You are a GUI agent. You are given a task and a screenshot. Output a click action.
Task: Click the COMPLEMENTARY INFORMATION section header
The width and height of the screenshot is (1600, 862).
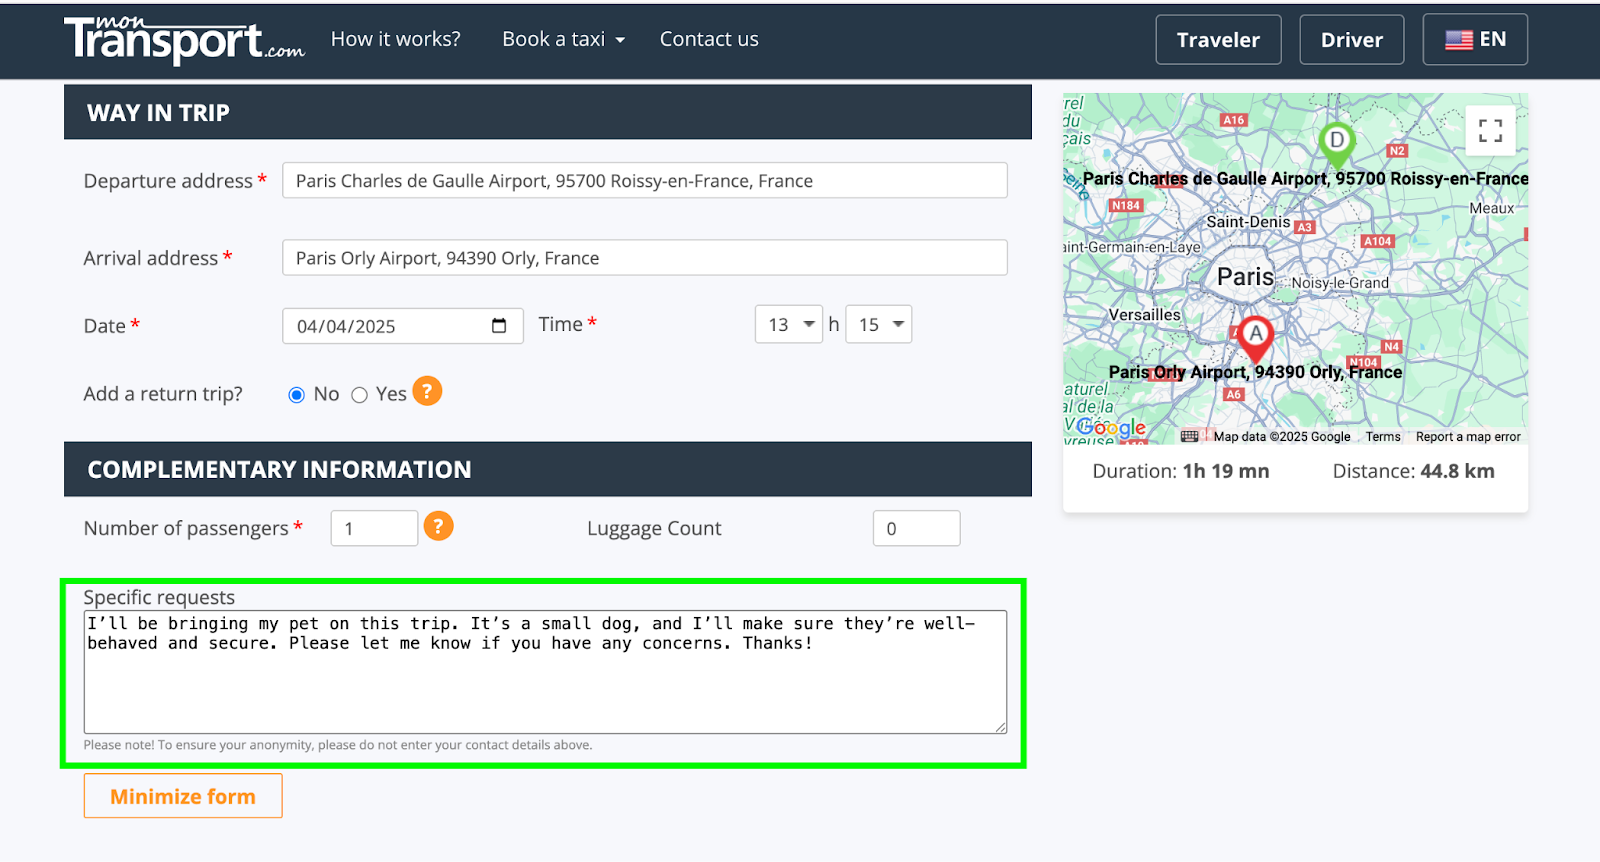click(x=548, y=469)
